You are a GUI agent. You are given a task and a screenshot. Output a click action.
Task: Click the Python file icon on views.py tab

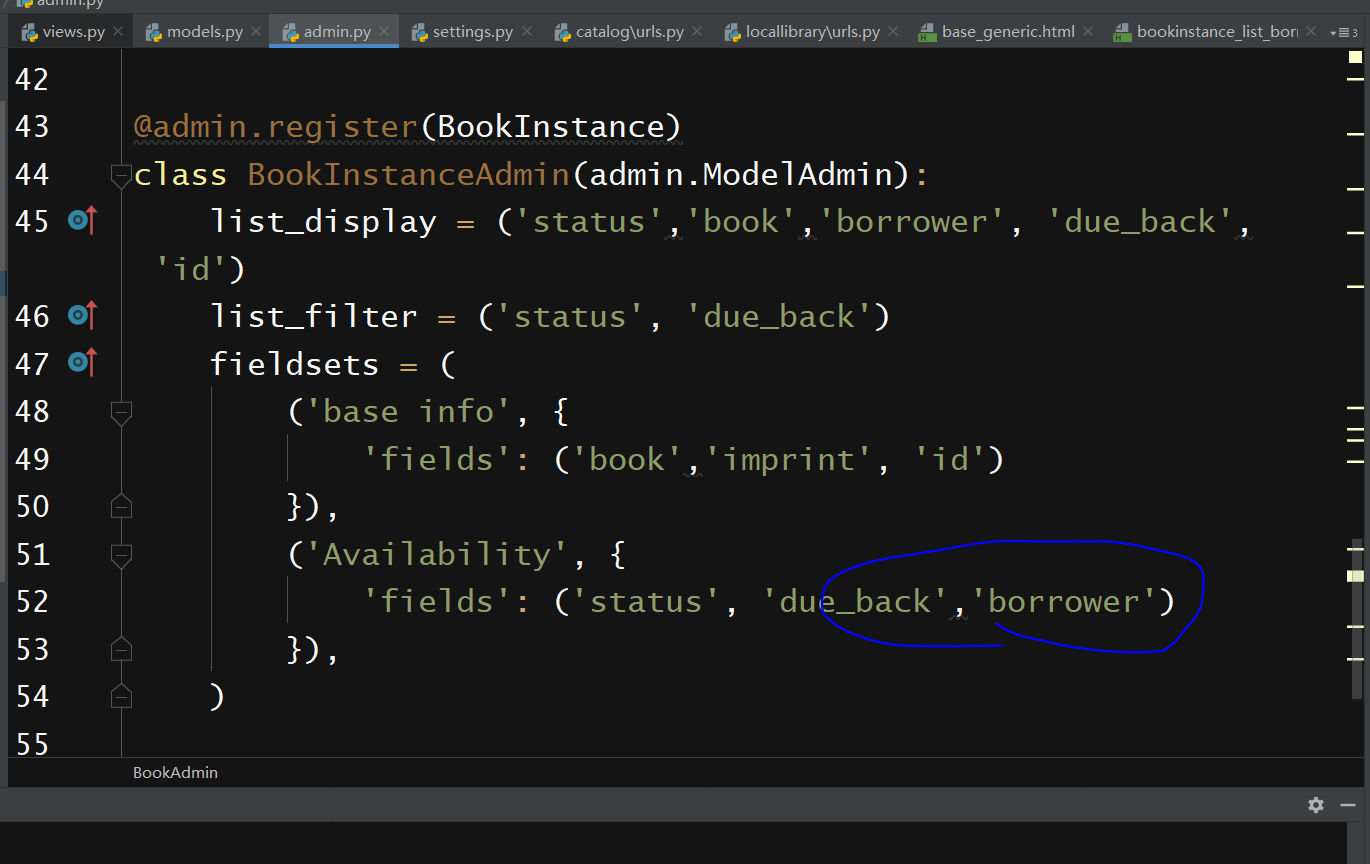pyautogui.click(x=29, y=32)
